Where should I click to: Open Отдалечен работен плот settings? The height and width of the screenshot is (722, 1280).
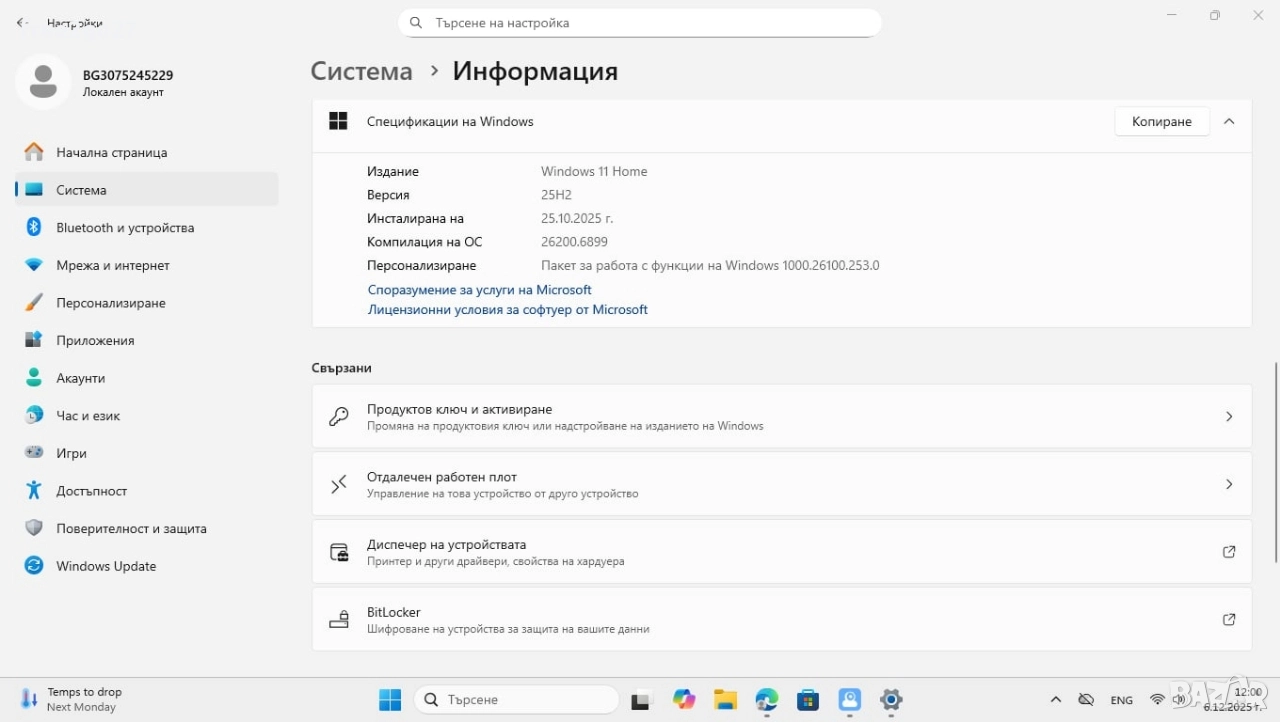coord(781,484)
